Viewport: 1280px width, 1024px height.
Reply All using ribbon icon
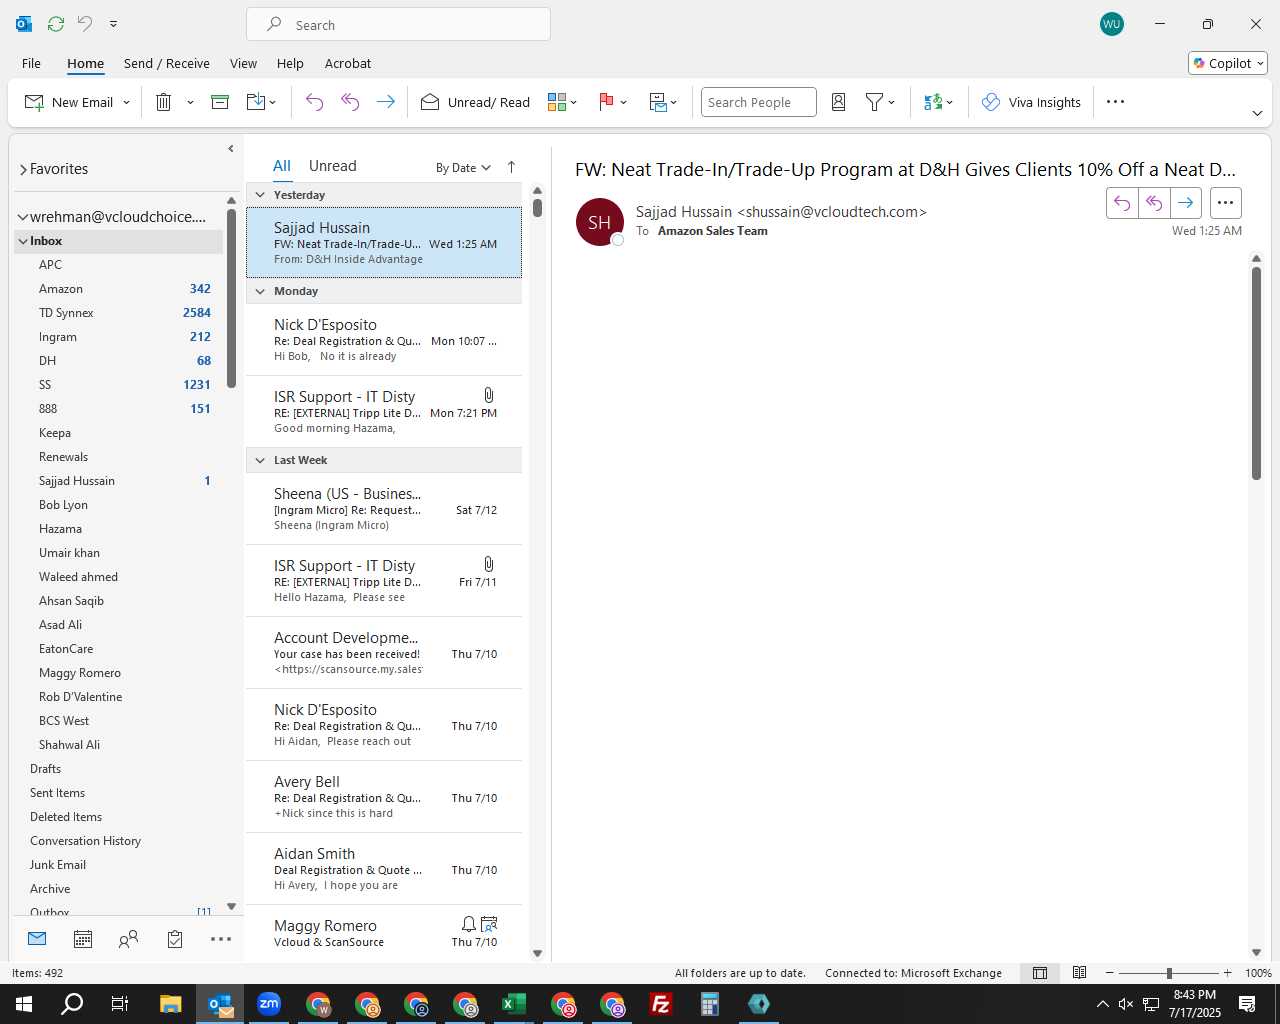pyautogui.click(x=350, y=102)
